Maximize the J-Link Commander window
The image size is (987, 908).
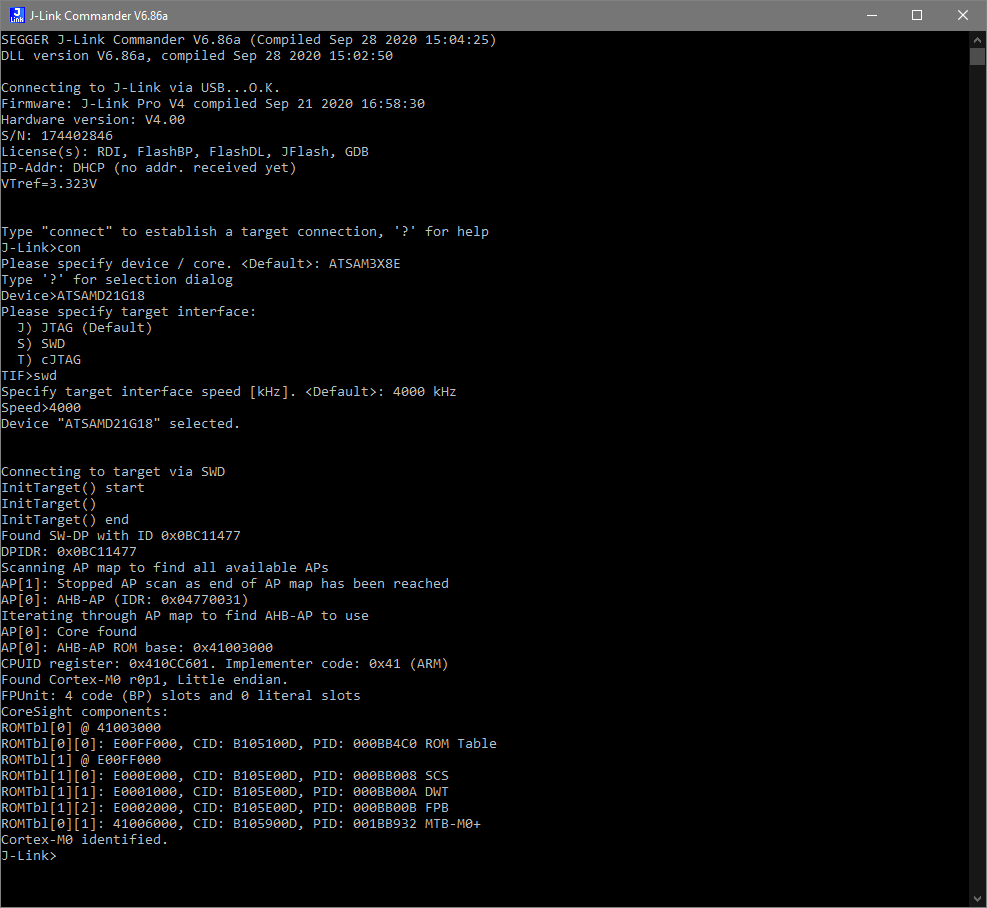tap(917, 15)
